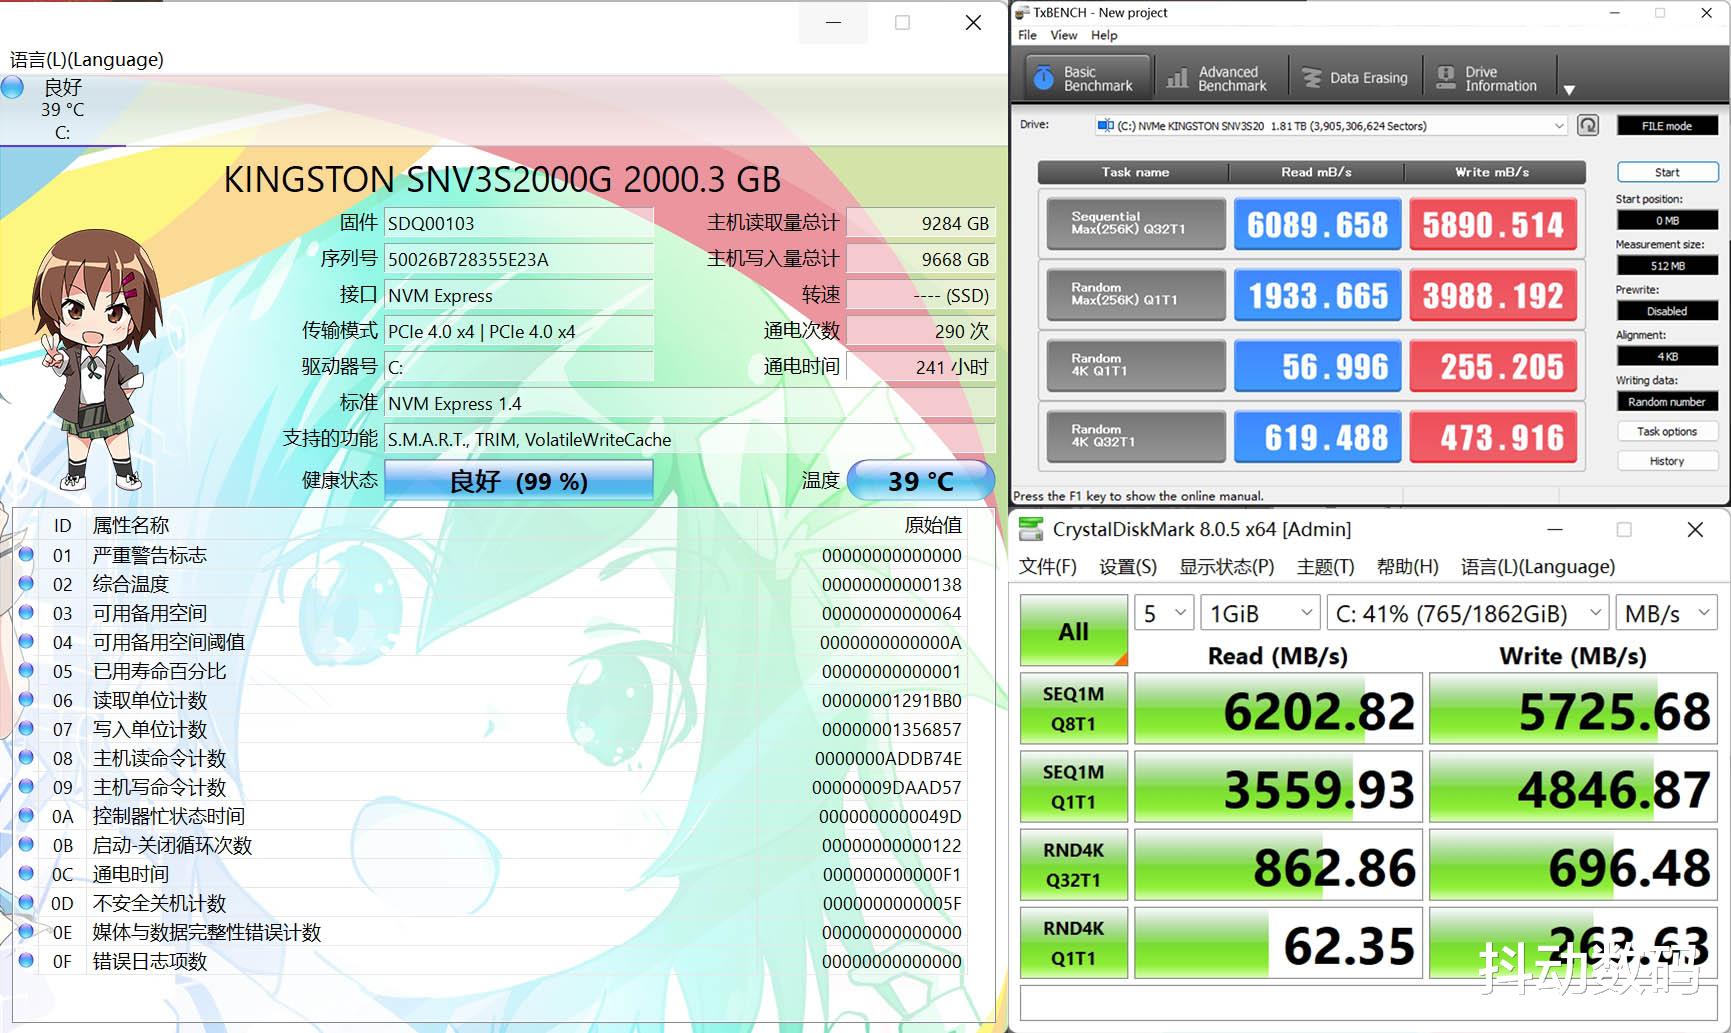1731x1033 pixels.
Task: Run all tests with the All button
Action: pos(1074,631)
